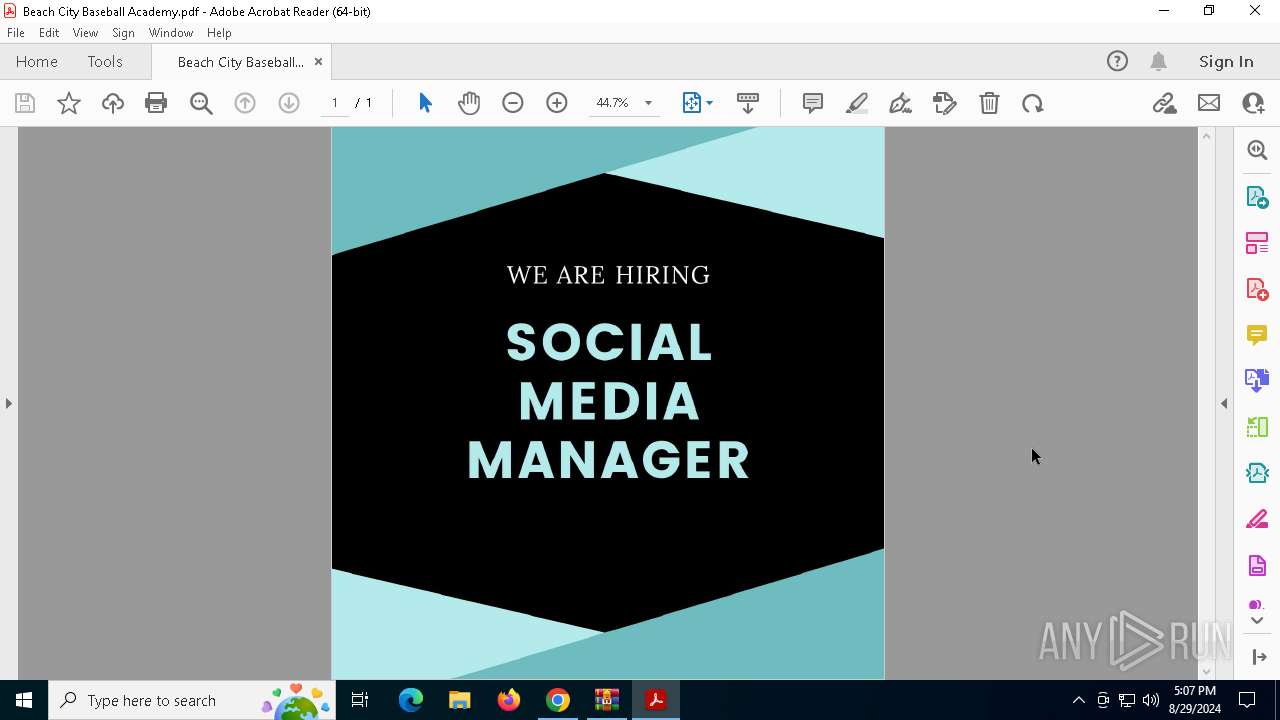
Task: Zoom in with the plus button
Action: (557, 103)
